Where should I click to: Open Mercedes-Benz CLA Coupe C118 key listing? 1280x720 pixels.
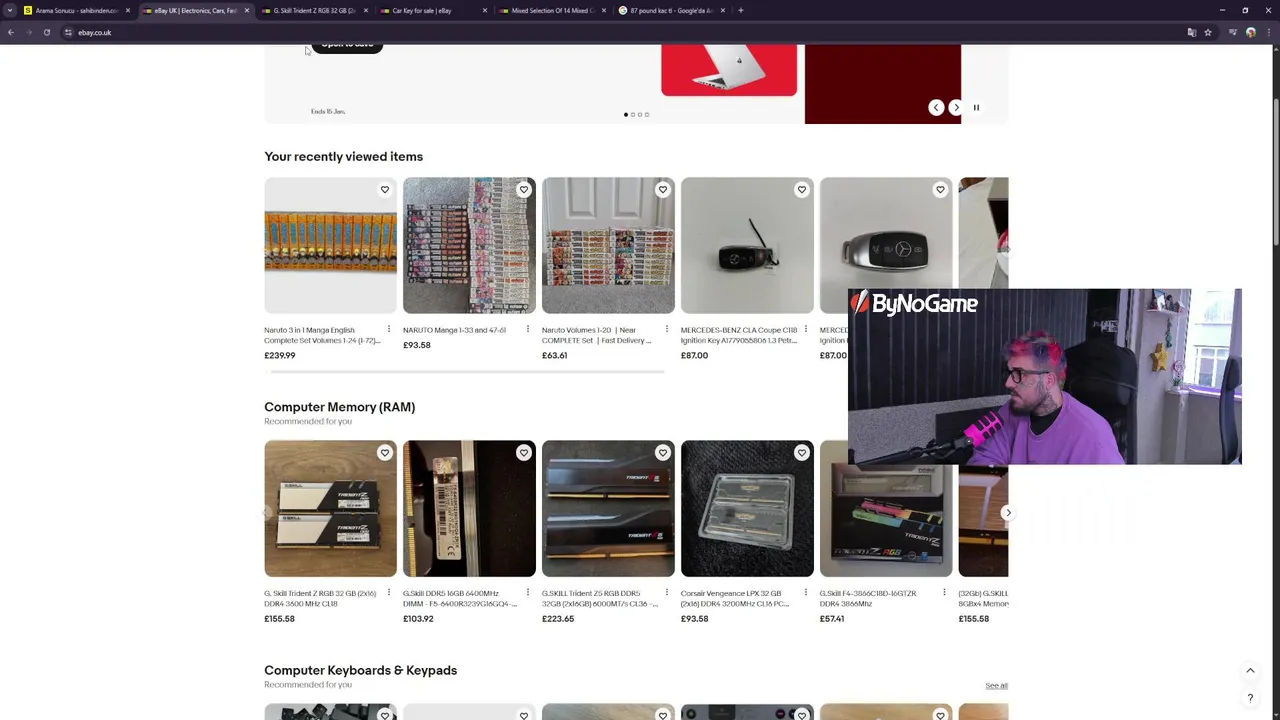(x=739, y=335)
